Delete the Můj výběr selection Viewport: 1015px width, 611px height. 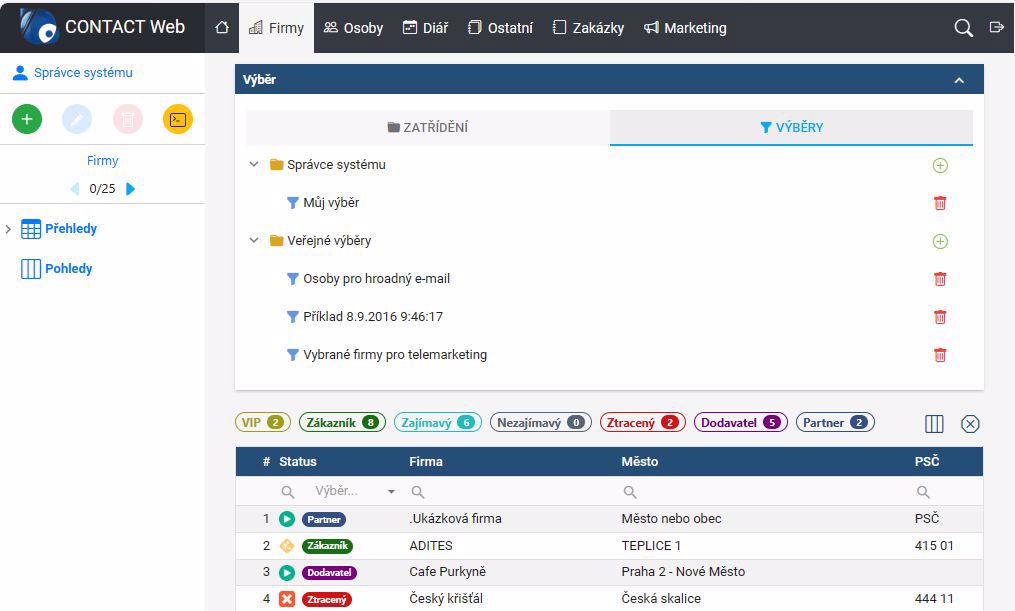(x=940, y=203)
